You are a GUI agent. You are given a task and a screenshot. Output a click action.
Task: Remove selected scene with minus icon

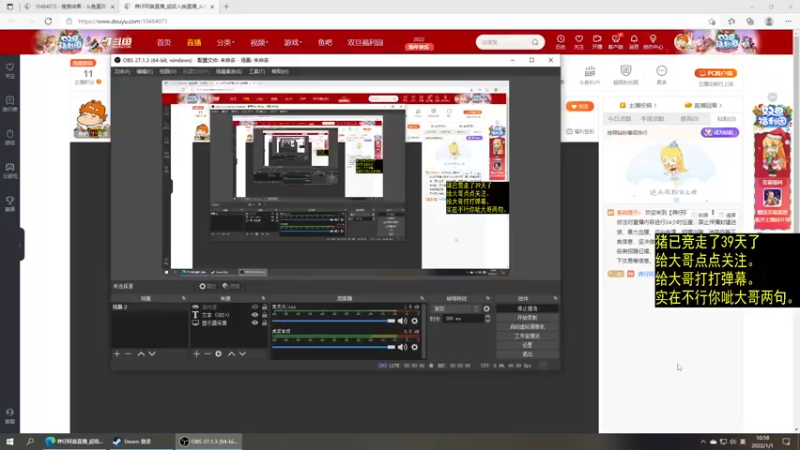click(128, 354)
